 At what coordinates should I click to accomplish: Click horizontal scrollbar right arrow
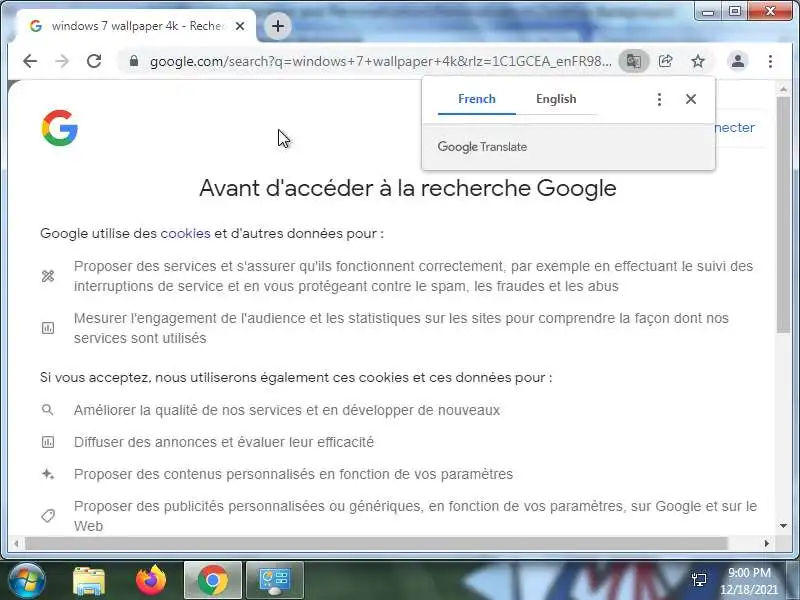pos(767,543)
